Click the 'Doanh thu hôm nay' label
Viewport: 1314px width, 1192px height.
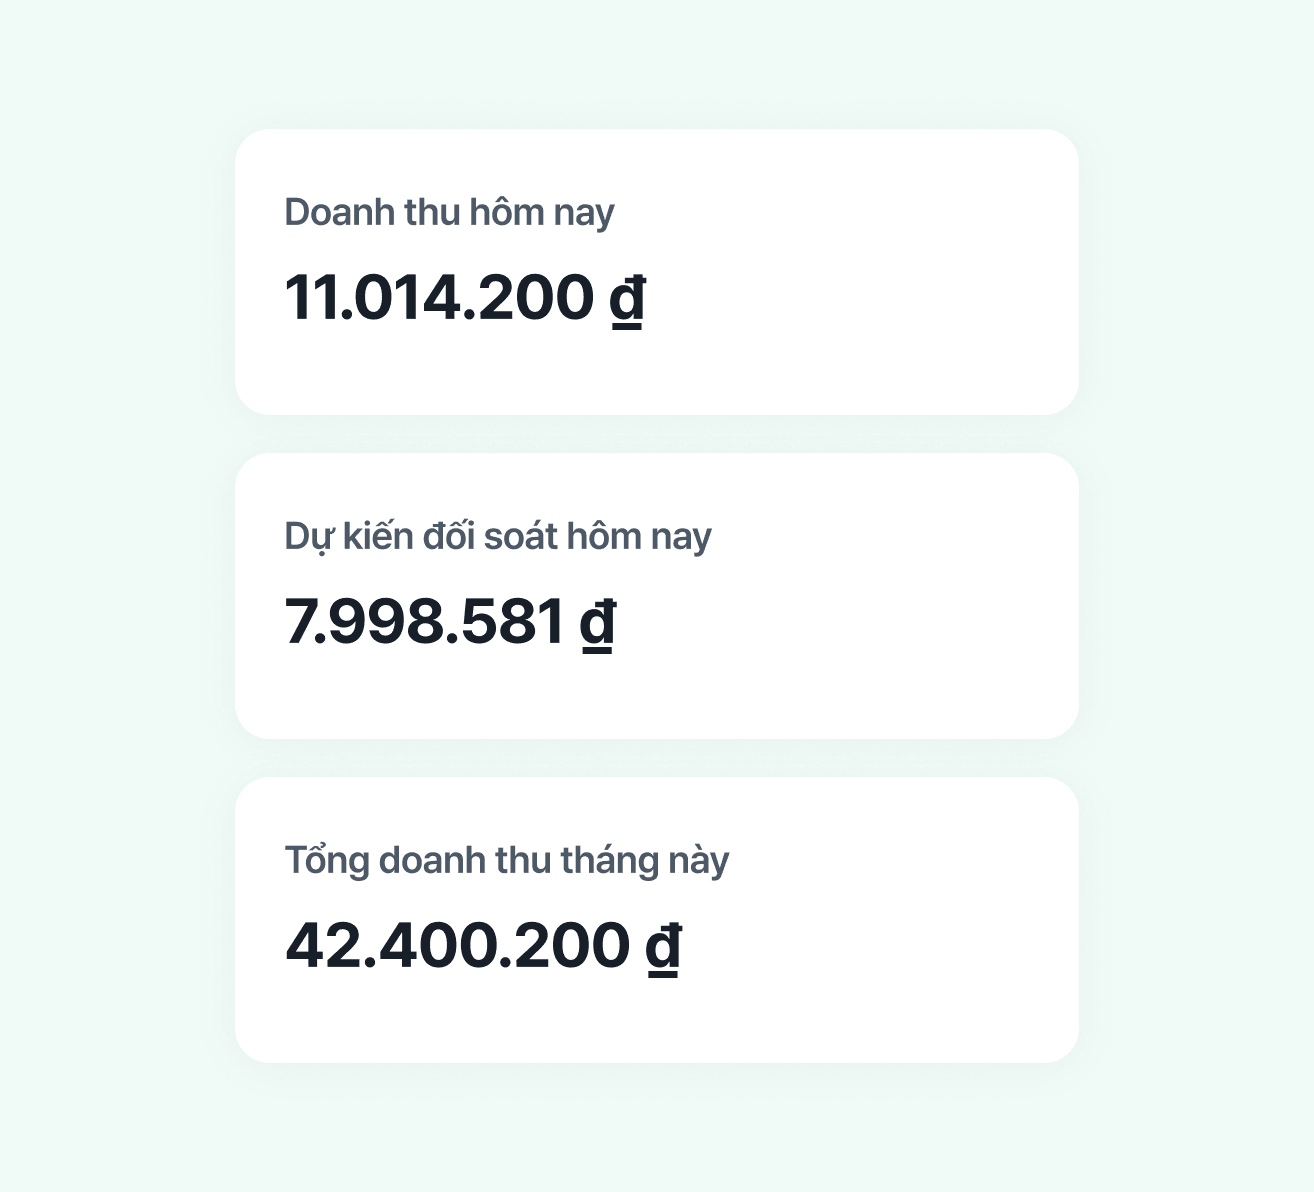click(x=449, y=213)
